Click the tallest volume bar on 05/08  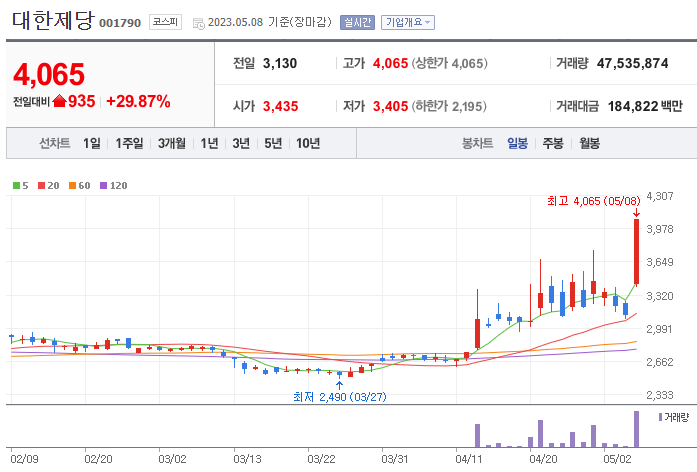pyautogui.click(x=637, y=429)
